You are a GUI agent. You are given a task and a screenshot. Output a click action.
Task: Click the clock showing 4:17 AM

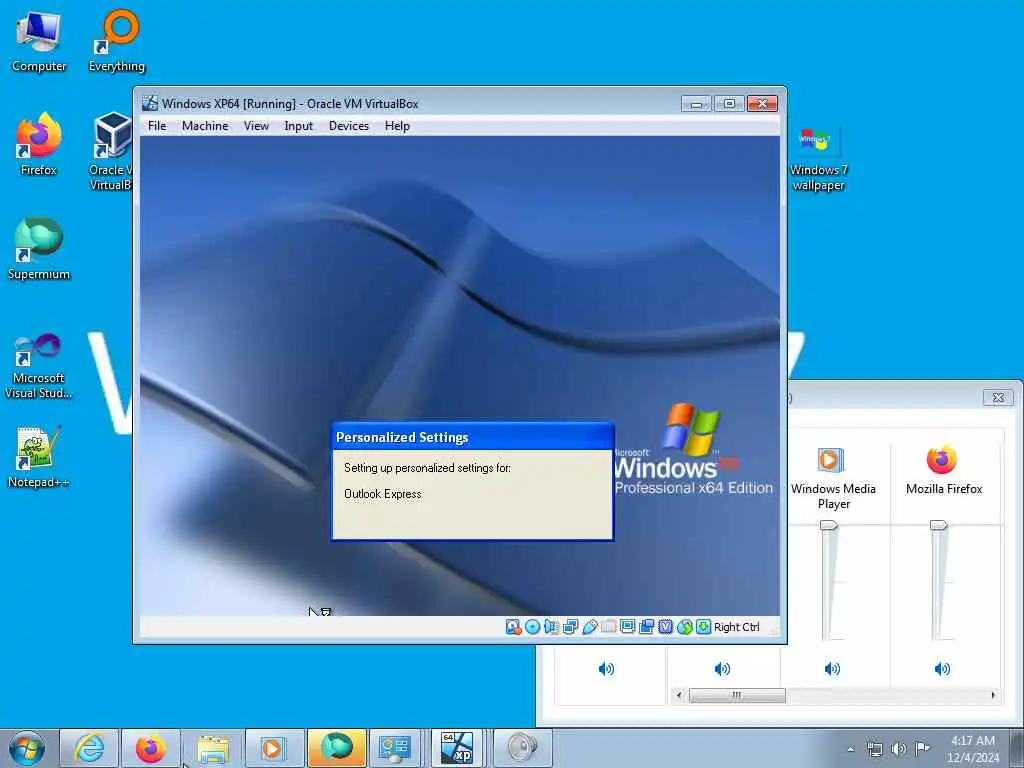tap(973, 749)
